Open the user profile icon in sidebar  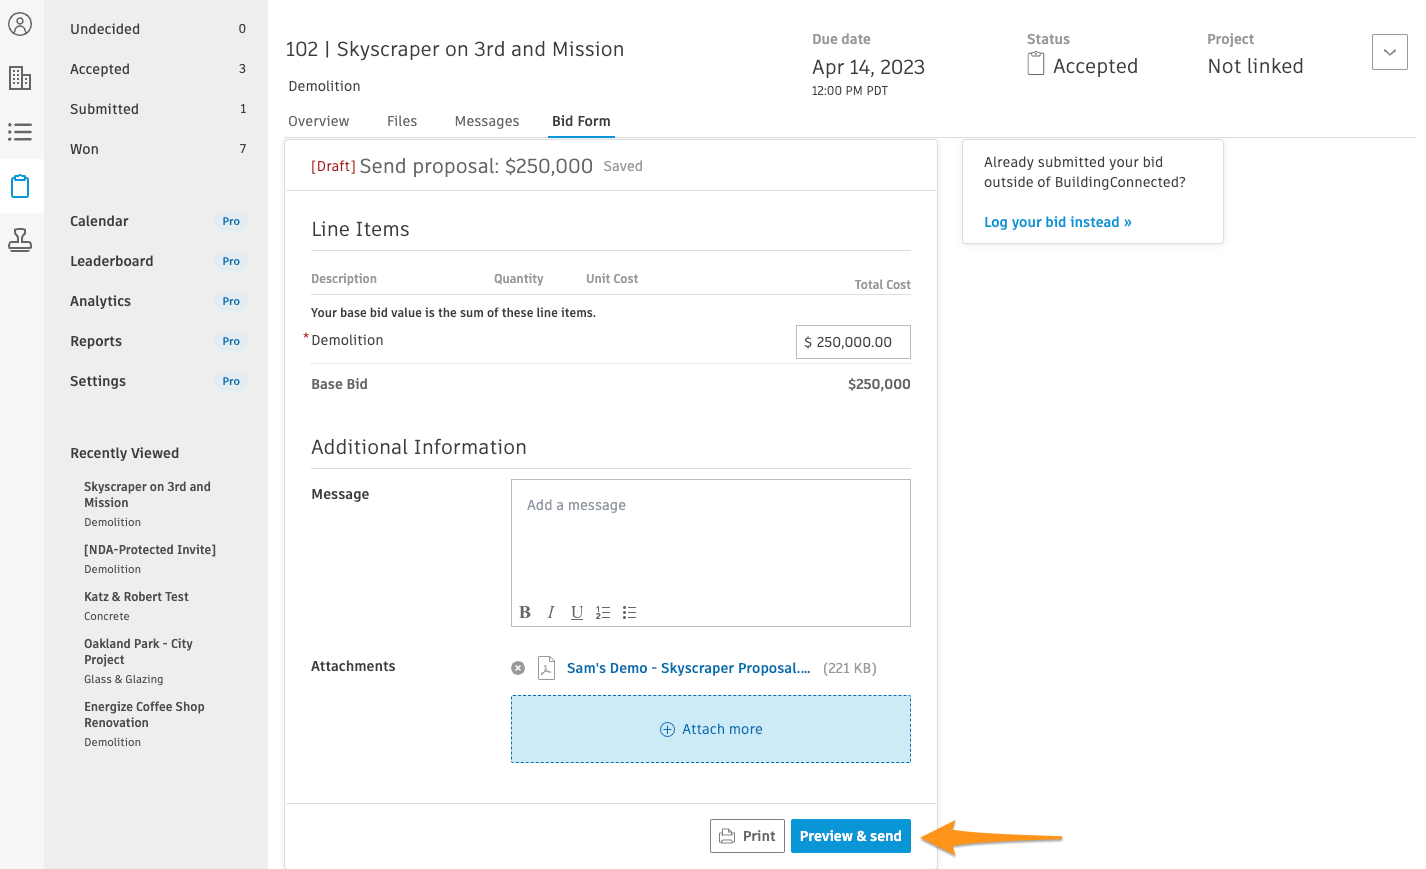tap(20, 24)
